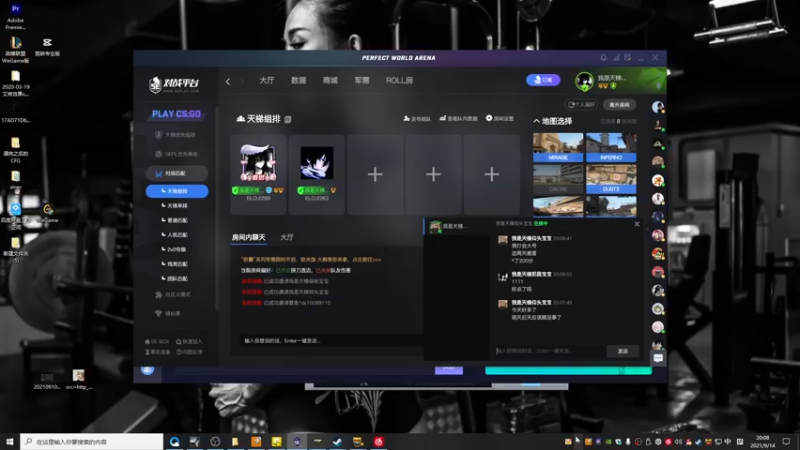Open the 商城 tab in top navigation
Viewport: 800px width, 450px height.
click(330, 81)
